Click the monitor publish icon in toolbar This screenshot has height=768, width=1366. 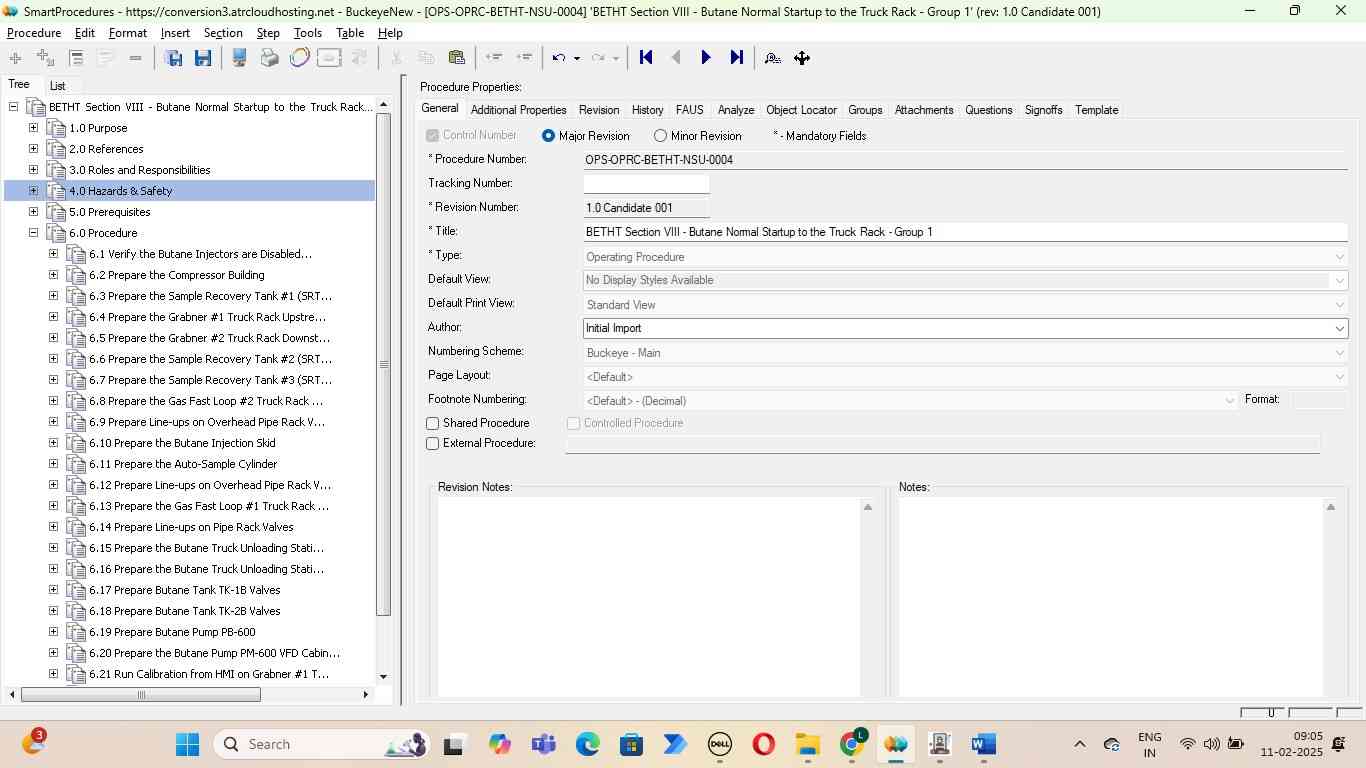[239, 58]
